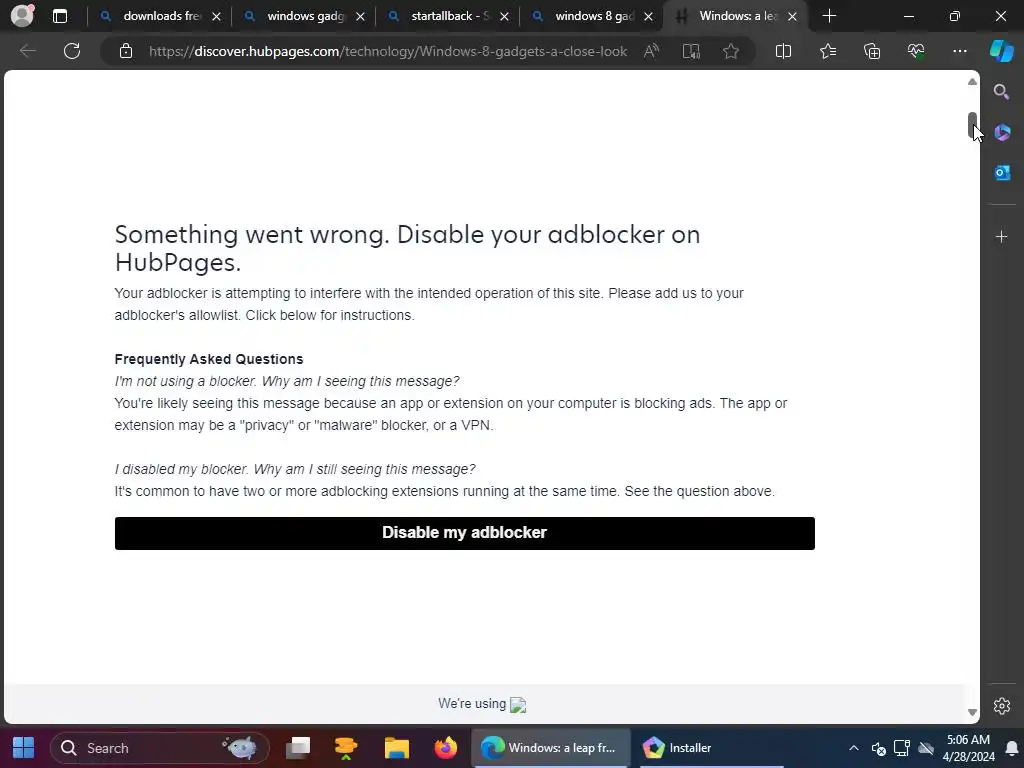This screenshot has width=1024, height=768.
Task: Click the taskbar Search box
Action: click(159, 748)
